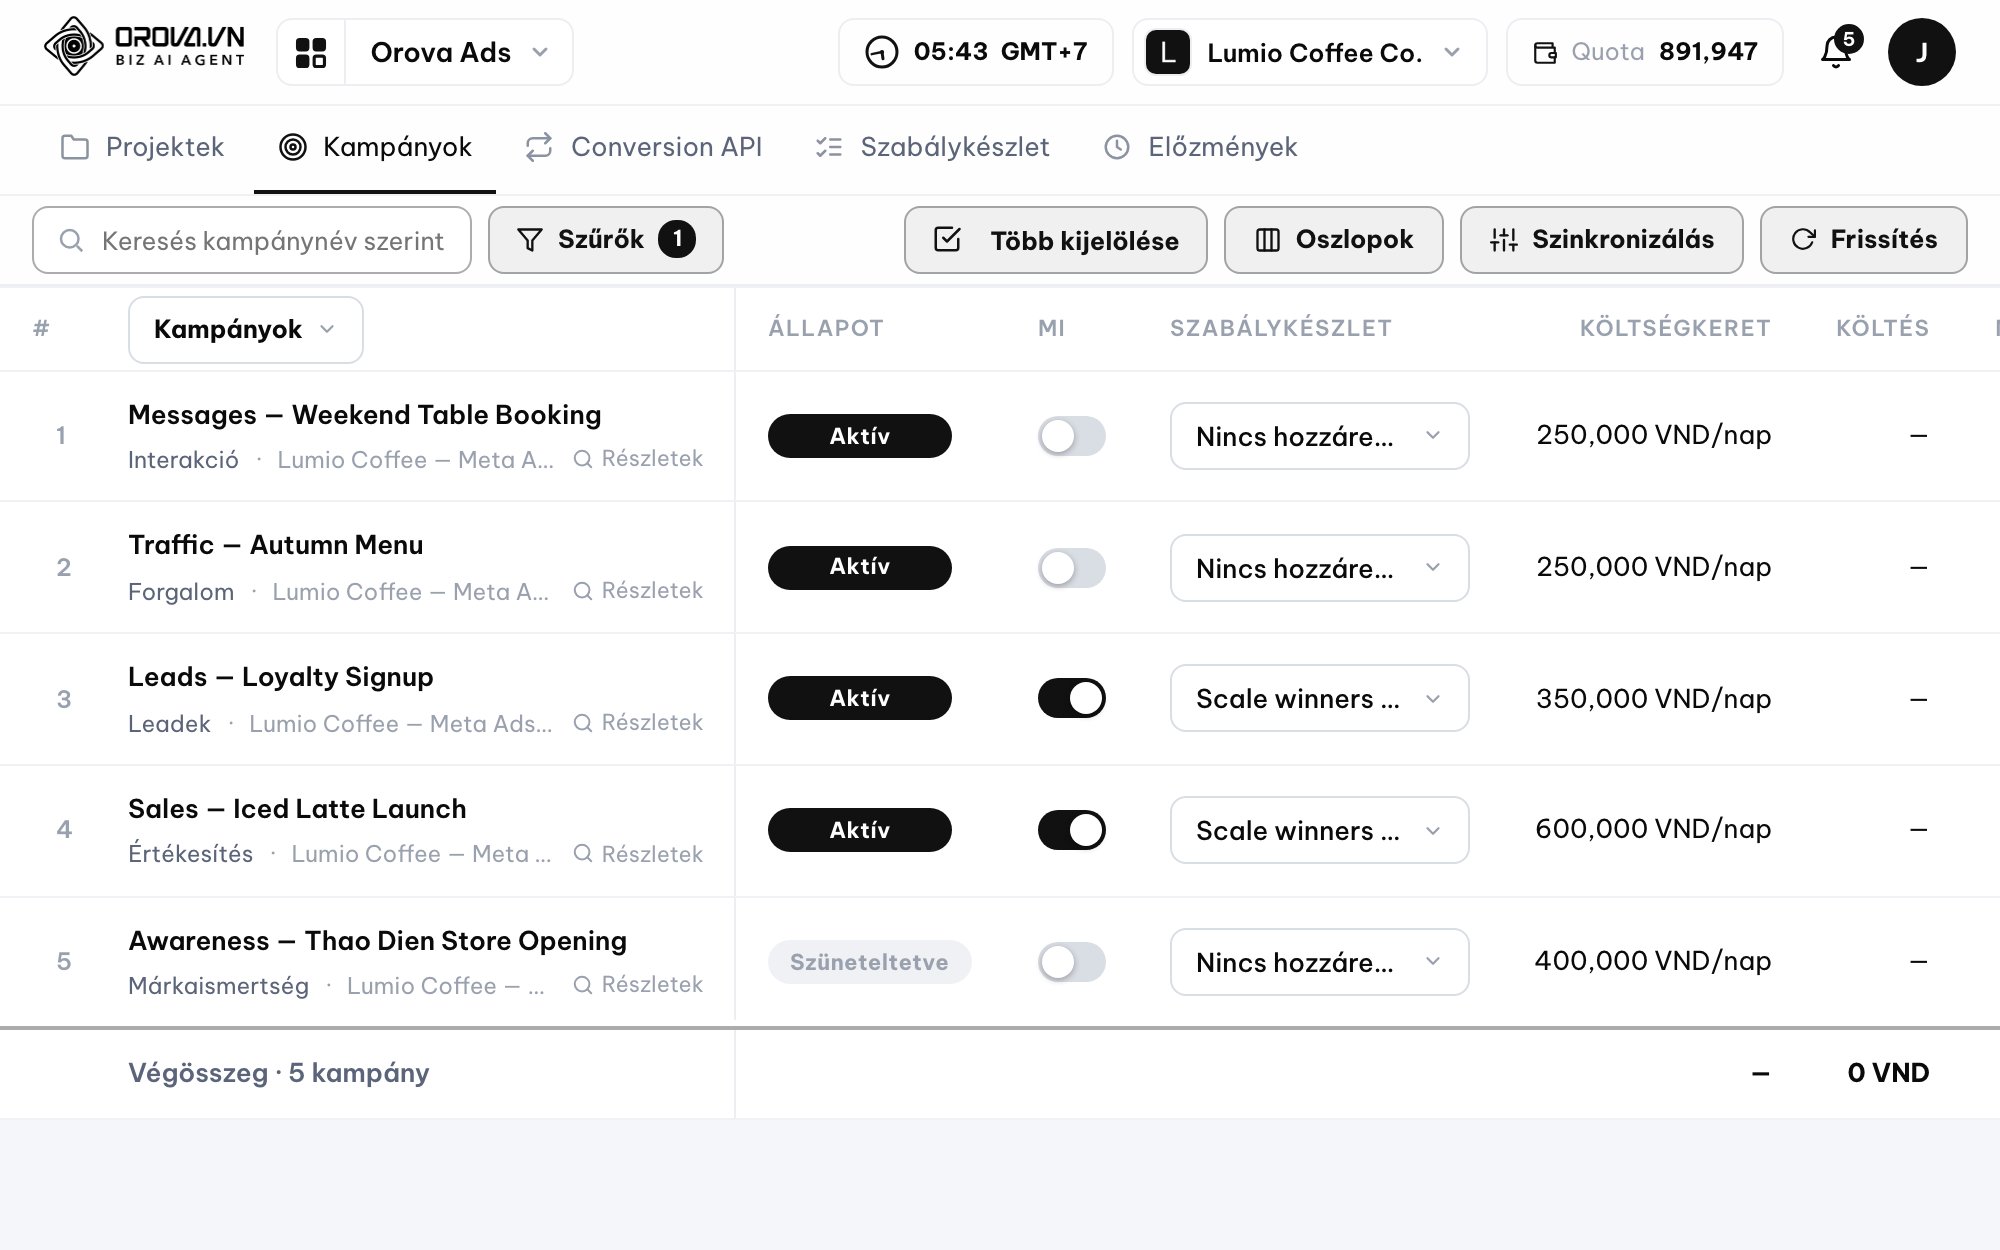Click the Frissítés refresh icon
The width and height of the screenshot is (2000, 1250).
[x=1803, y=239]
